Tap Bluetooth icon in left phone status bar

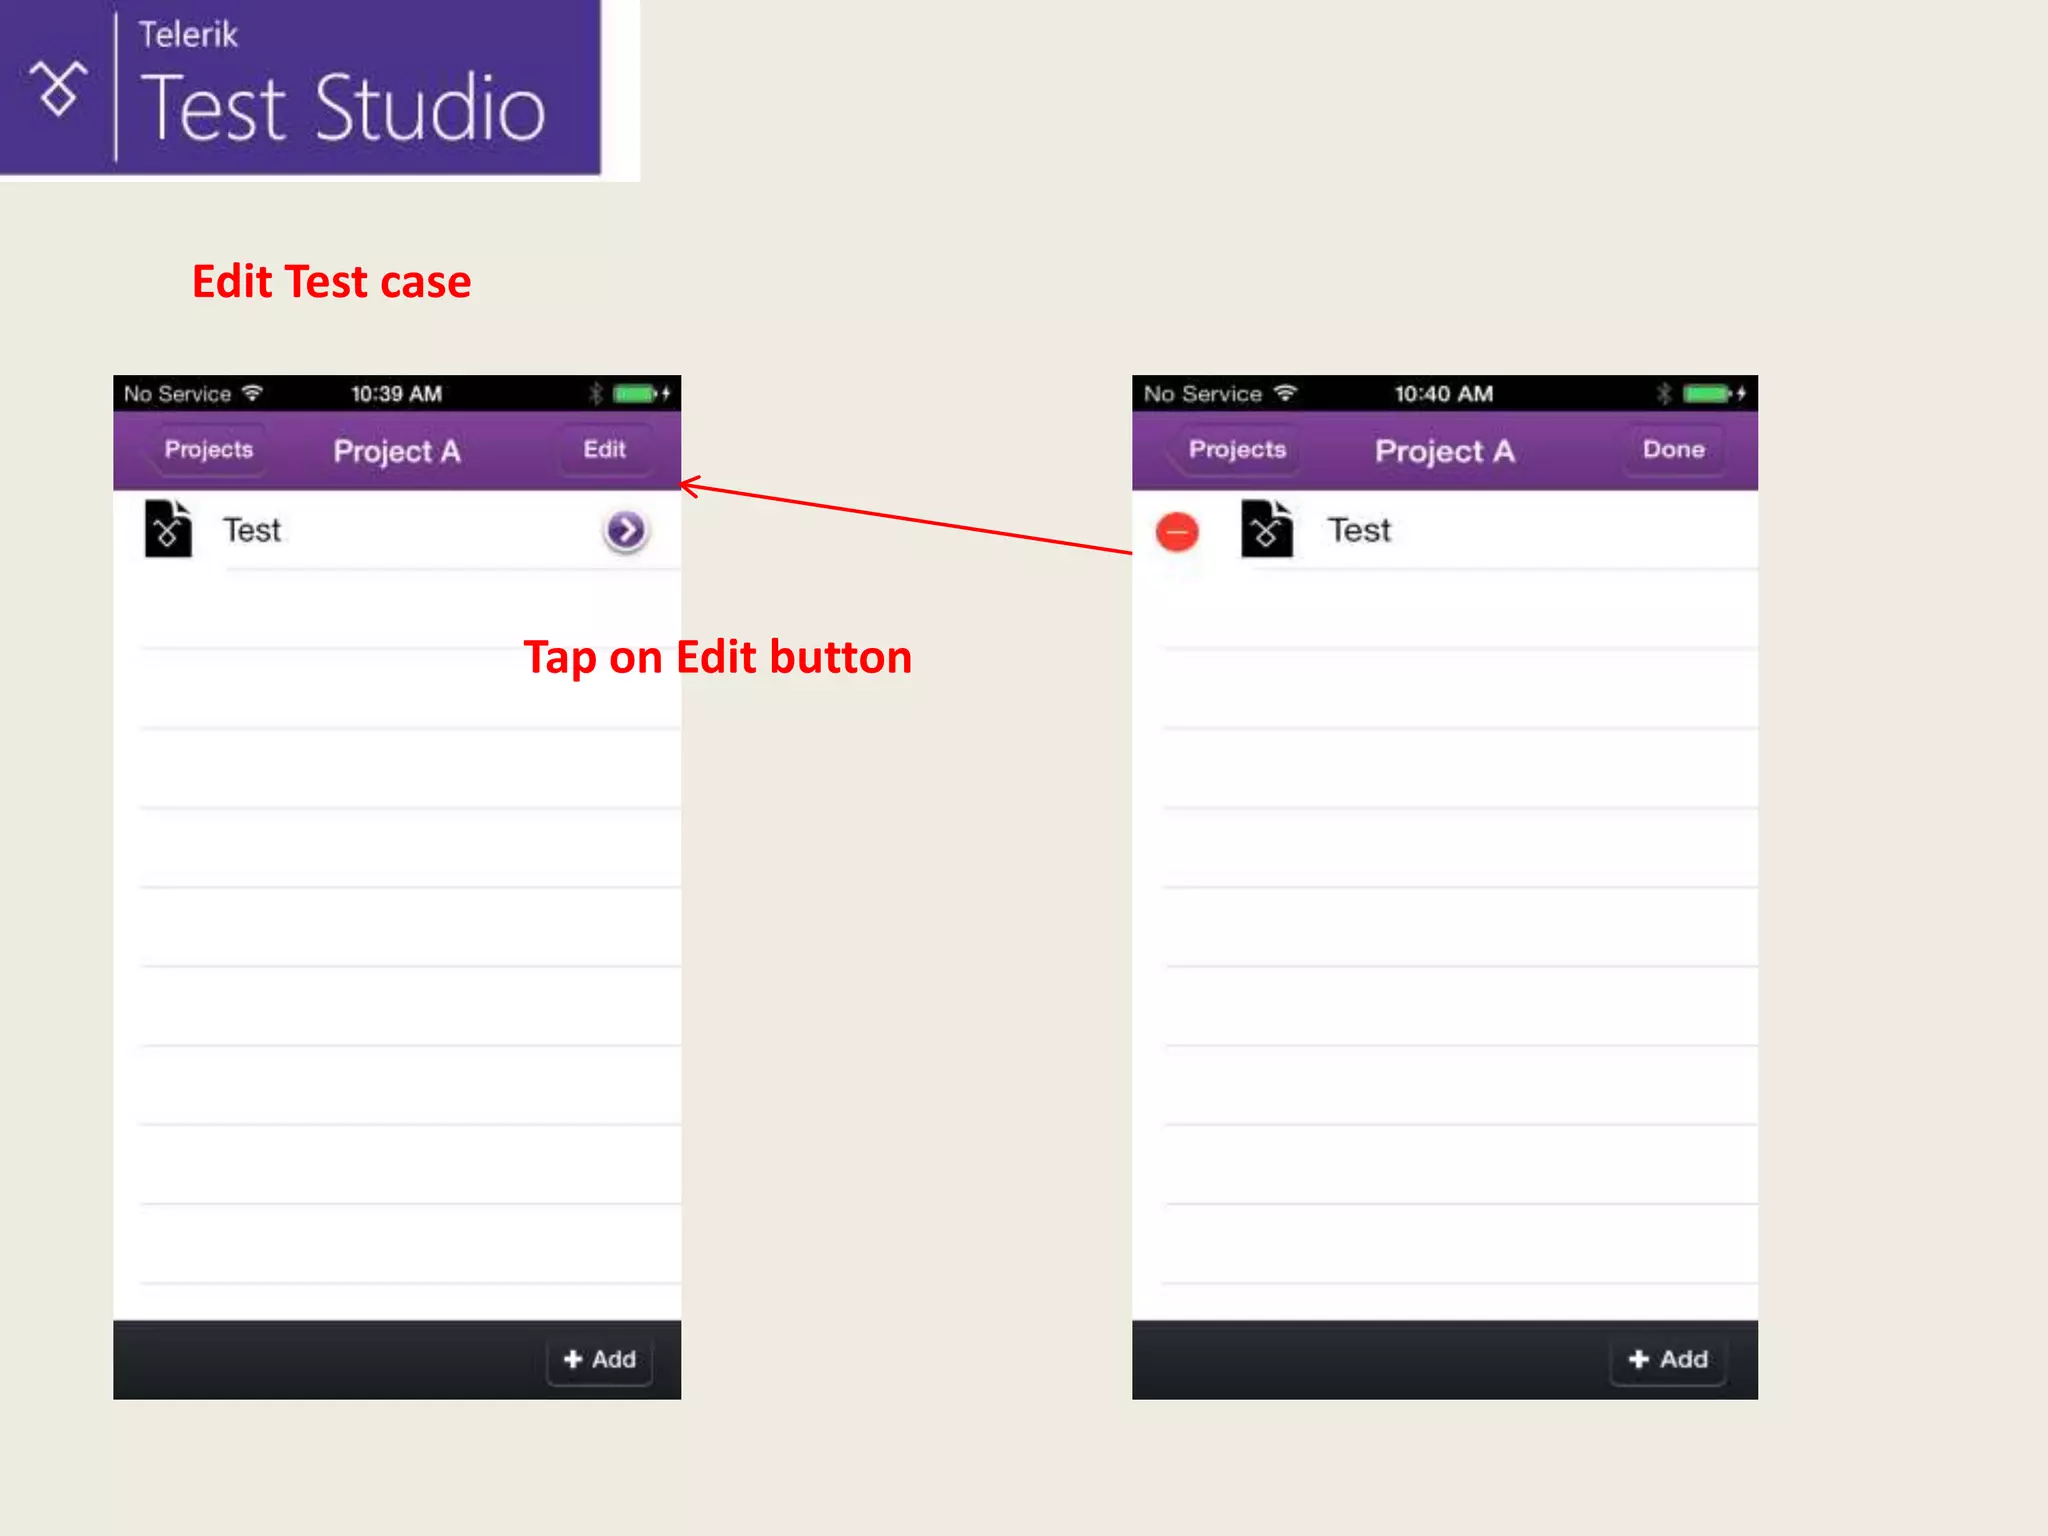point(596,394)
